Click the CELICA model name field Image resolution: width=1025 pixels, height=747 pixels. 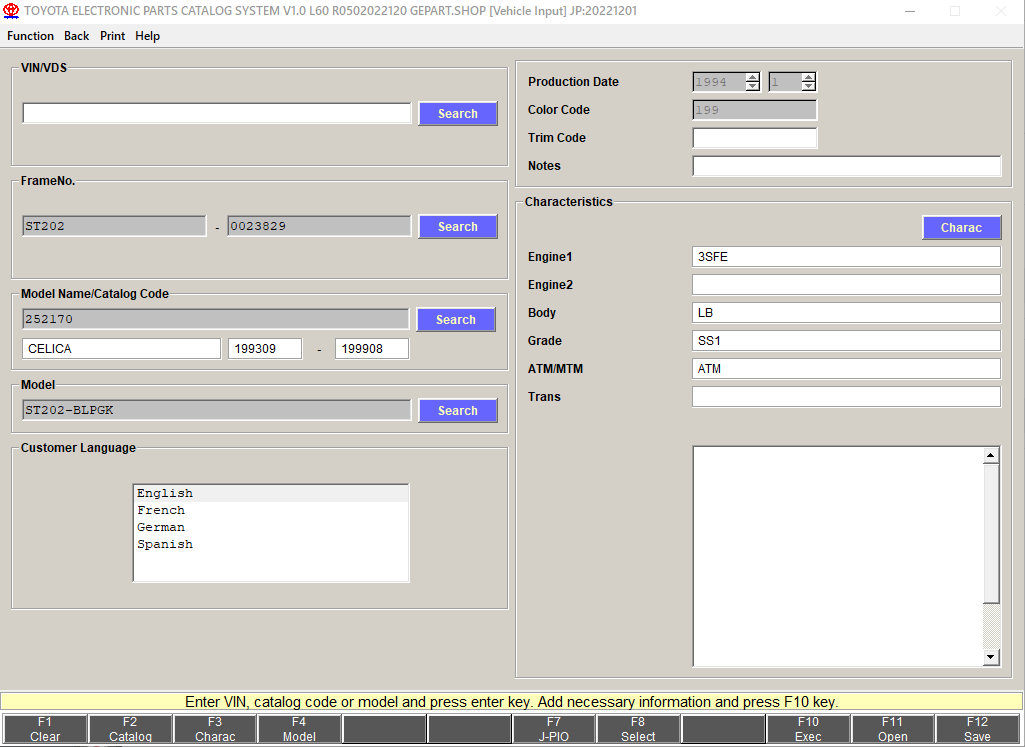[122, 348]
